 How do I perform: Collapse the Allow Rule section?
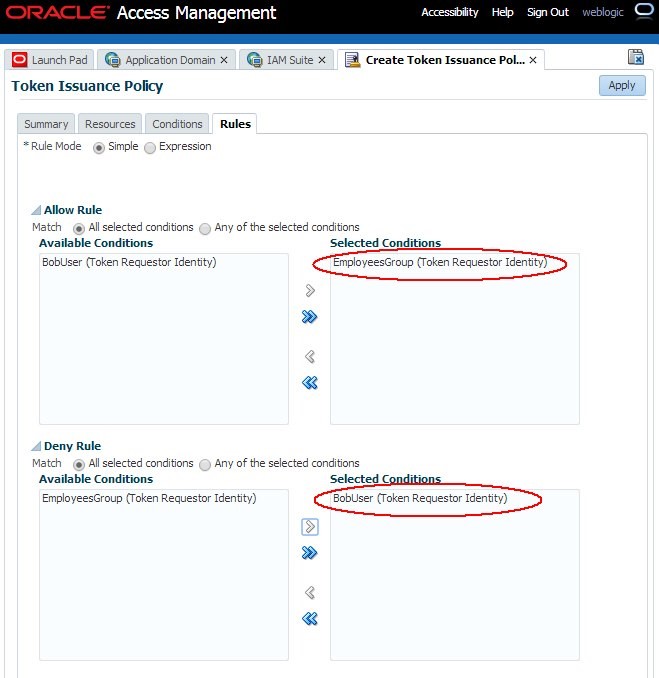pyautogui.click(x=36, y=210)
